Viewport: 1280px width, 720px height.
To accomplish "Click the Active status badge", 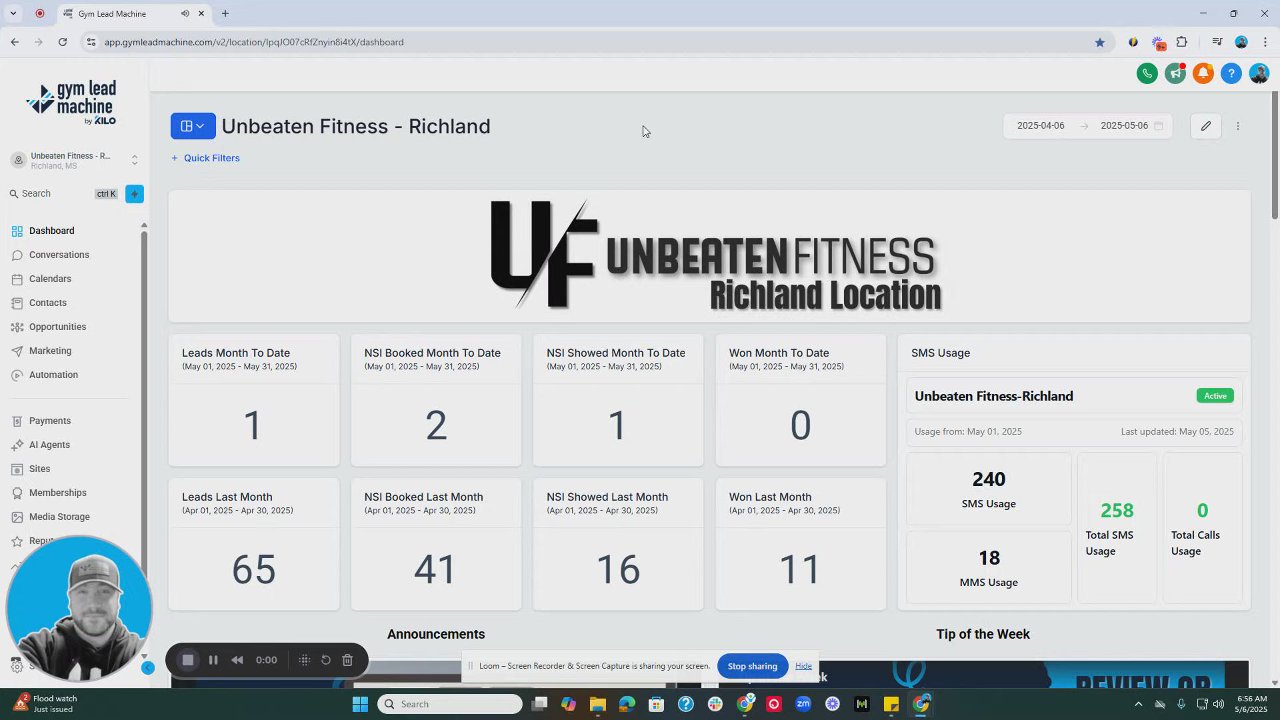I will pyautogui.click(x=1215, y=396).
